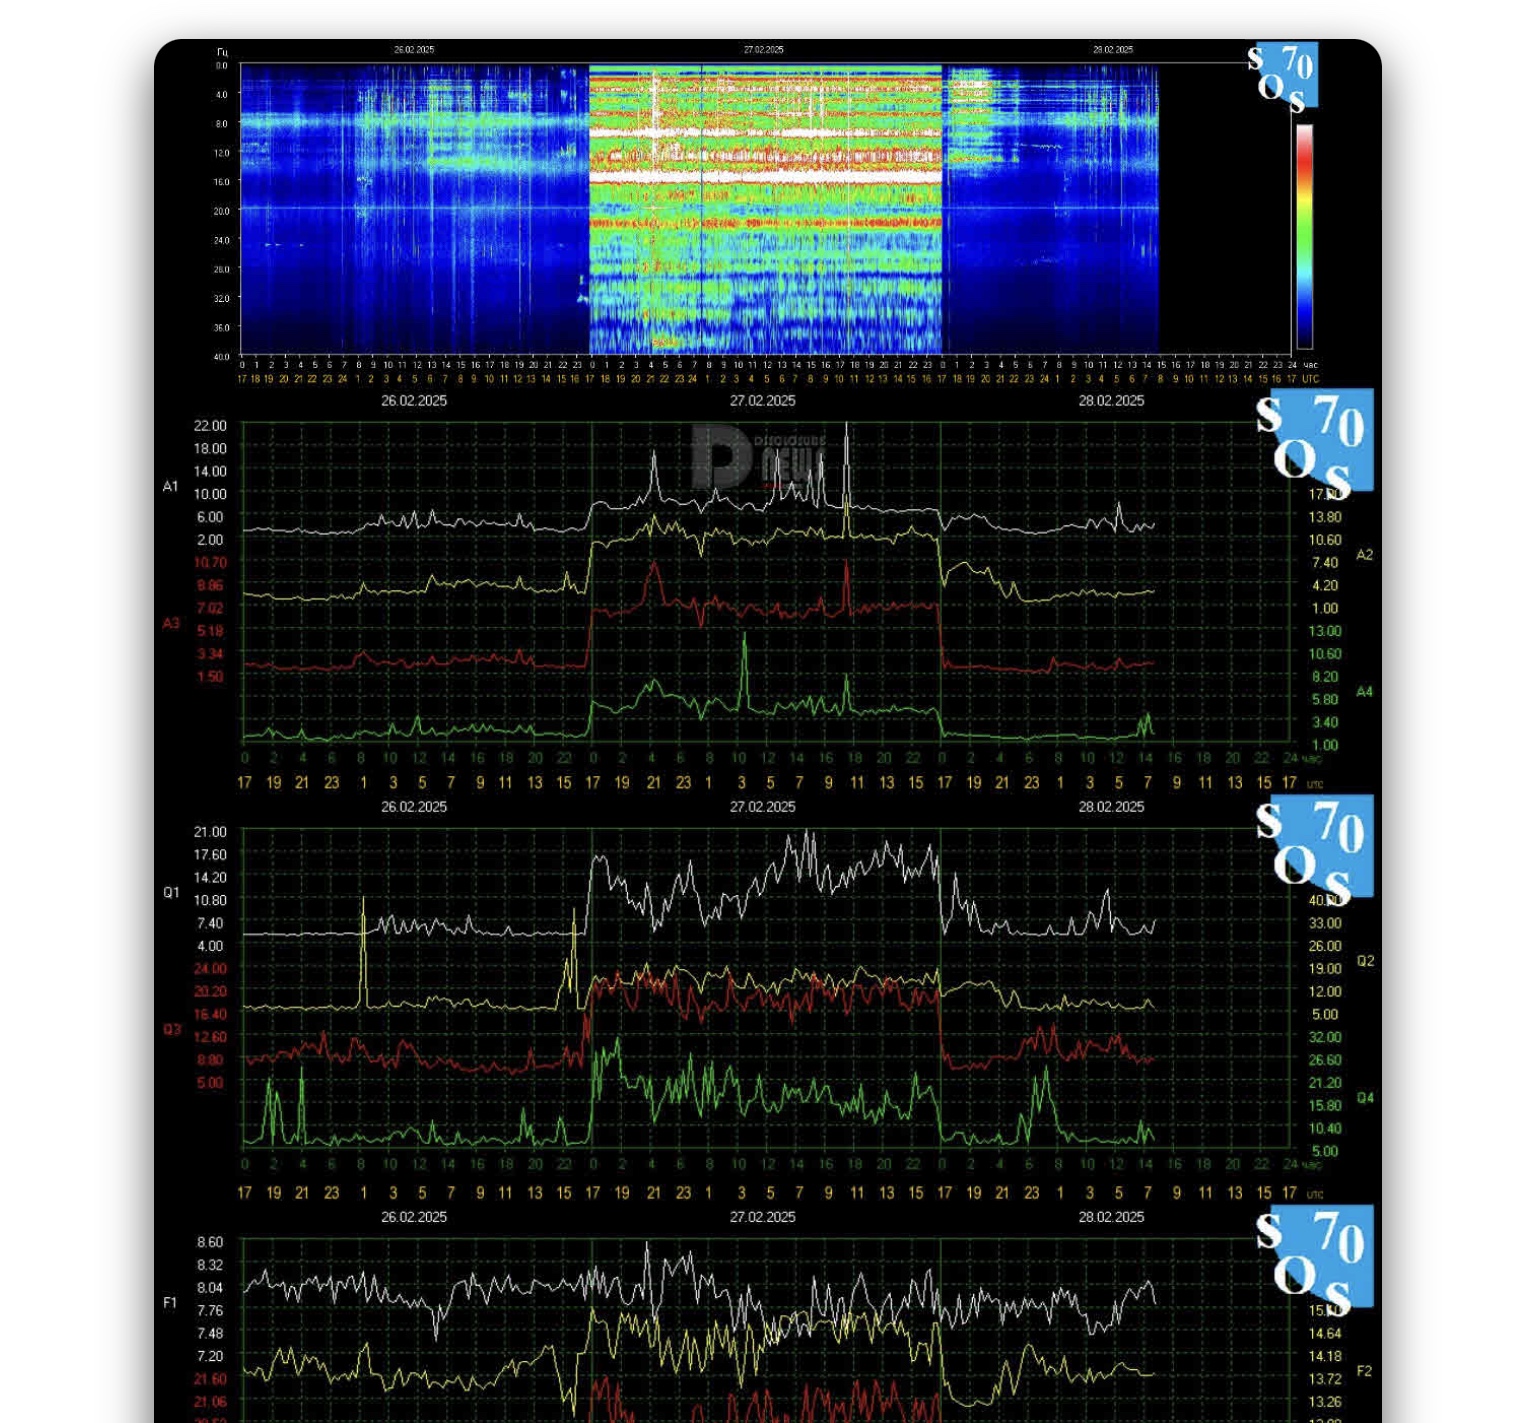
Task: Click the red 24.00 value on Q3 axis
Action: pyautogui.click(x=210, y=968)
